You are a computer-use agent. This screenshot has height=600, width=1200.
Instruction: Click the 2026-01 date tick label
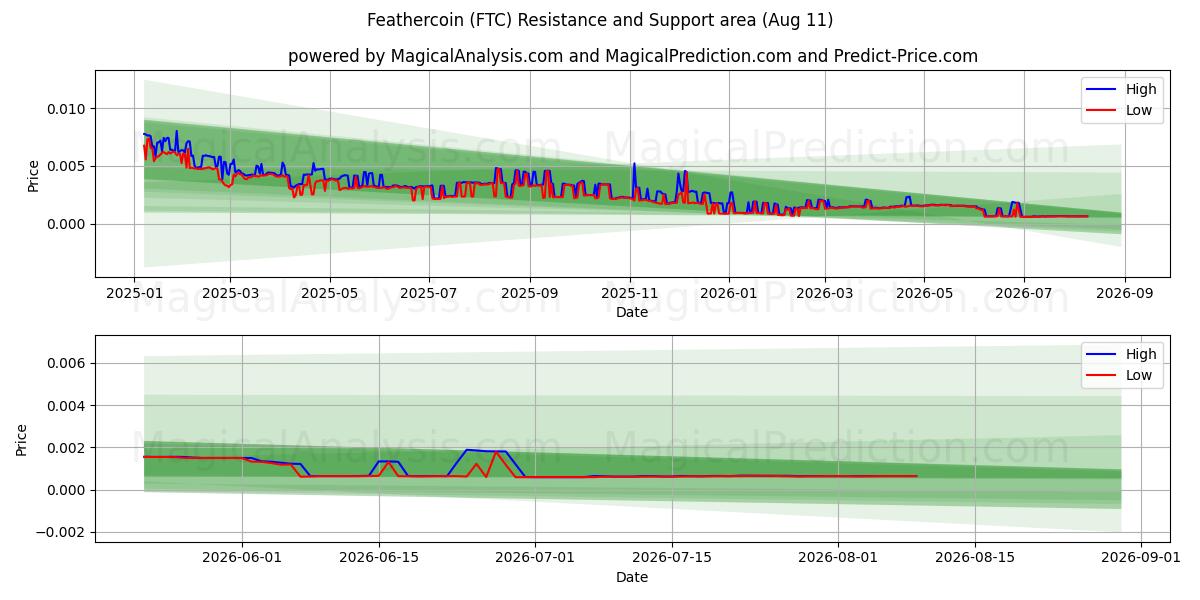[x=729, y=293]
